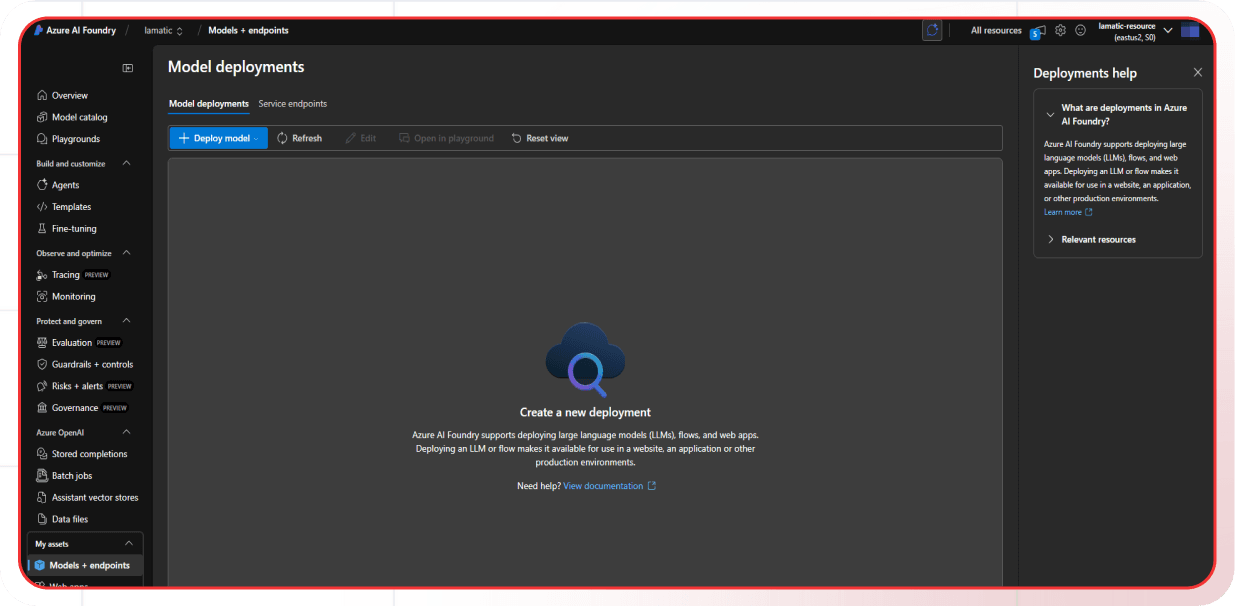Switch to the Service endpoints tab

click(x=293, y=103)
